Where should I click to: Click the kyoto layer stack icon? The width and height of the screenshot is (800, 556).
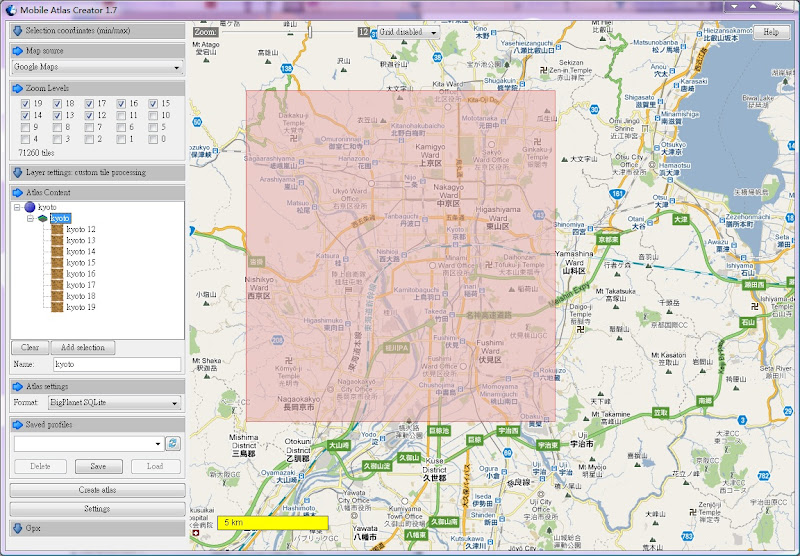pos(43,218)
